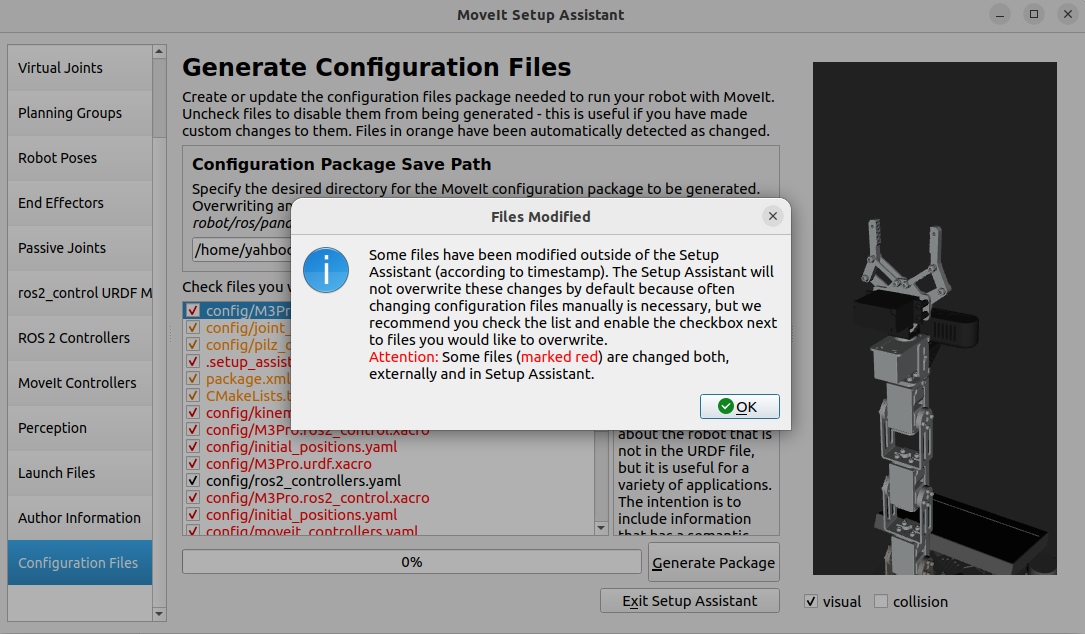Confirm the Files Modified dialog with OK
The height and width of the screenshot is (634, 1085).
tap(740, 406)
